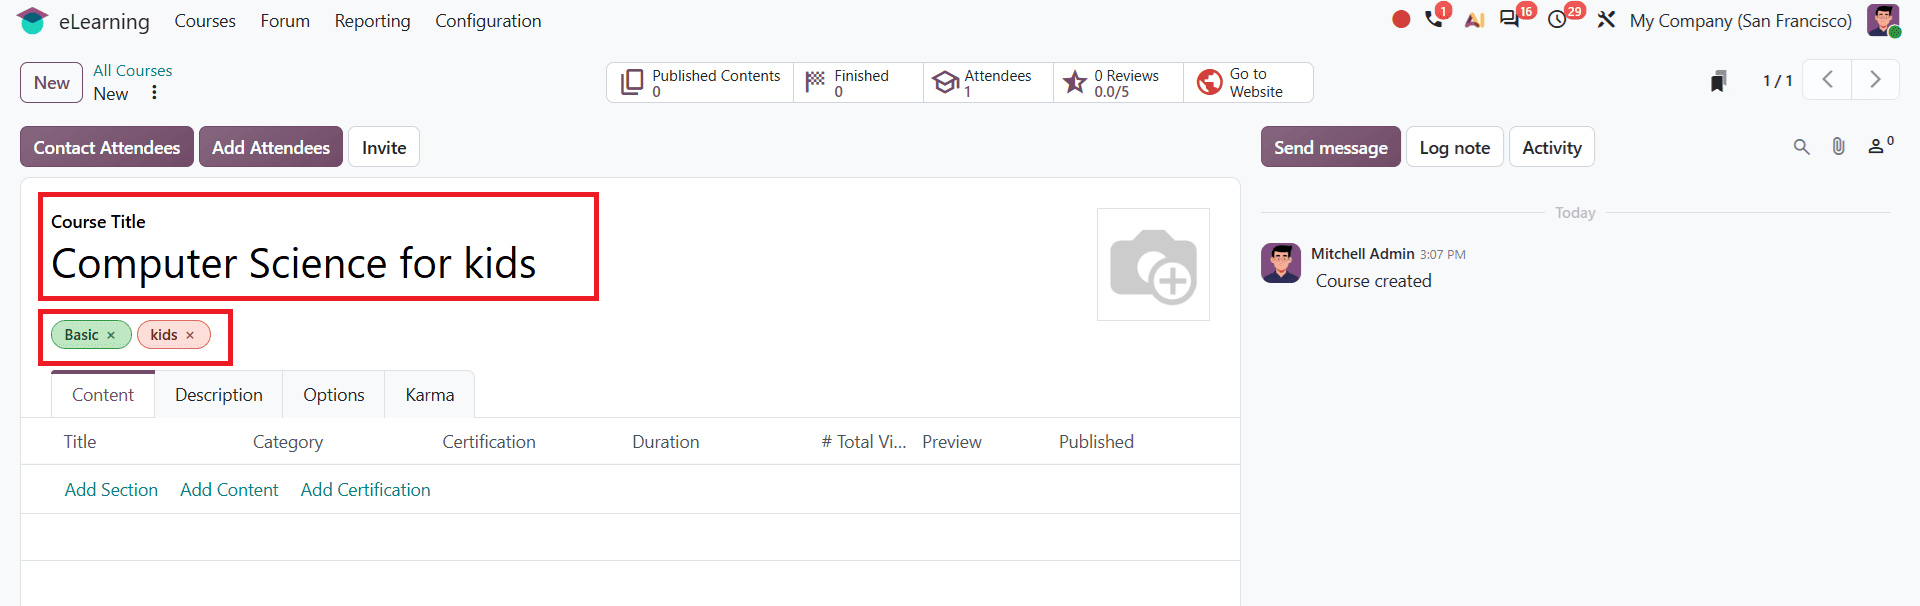Go to All Courses breadcrumb
Screen dimensions: 1920x606
coord(133,70)
